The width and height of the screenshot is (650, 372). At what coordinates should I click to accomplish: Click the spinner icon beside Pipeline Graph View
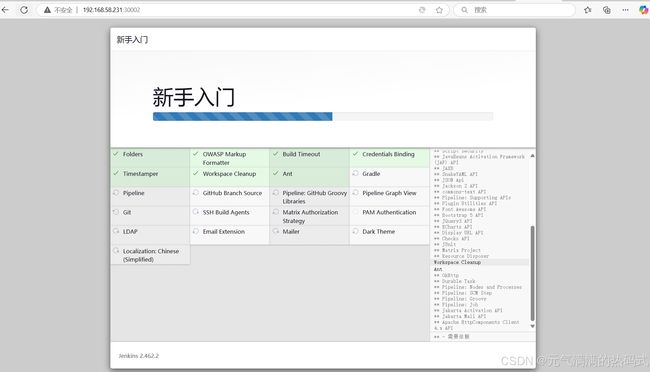355,193
